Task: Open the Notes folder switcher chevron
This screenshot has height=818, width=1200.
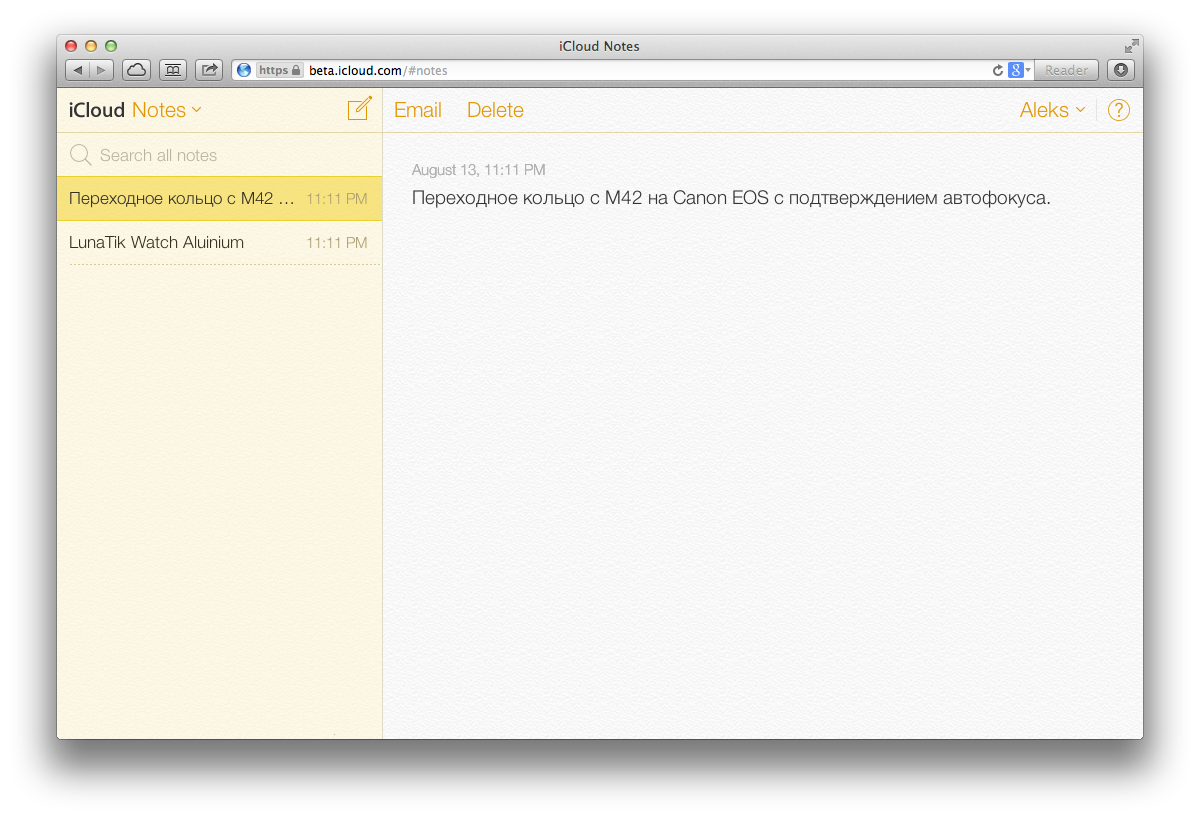Action: click(197, 110)
